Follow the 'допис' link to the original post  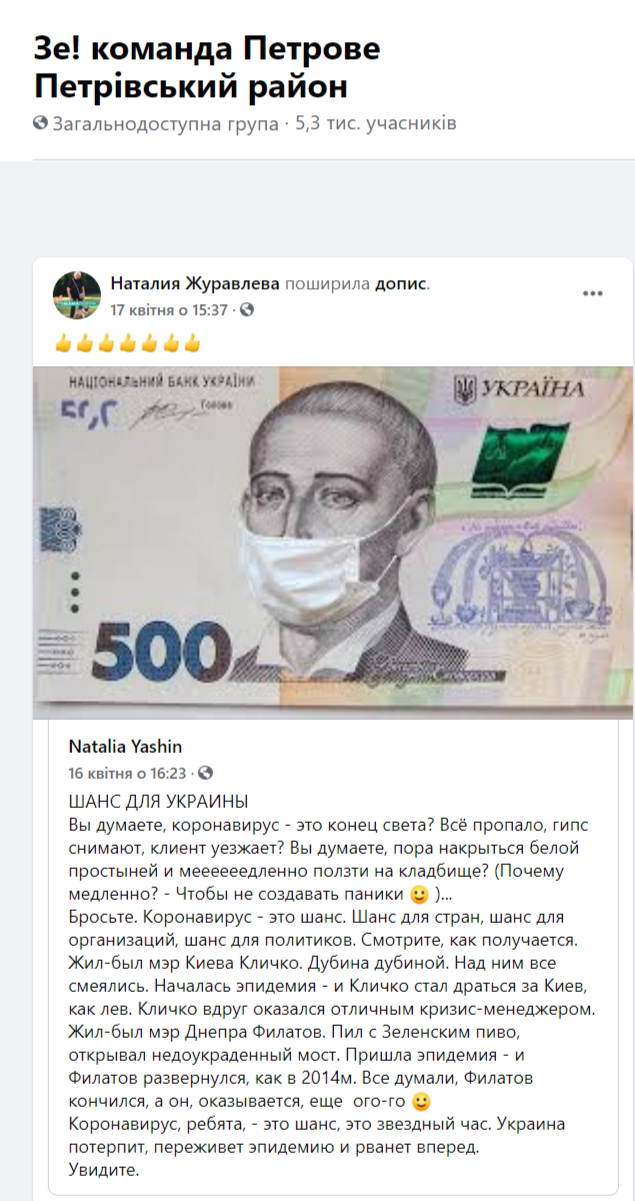[x=400, y=284]
